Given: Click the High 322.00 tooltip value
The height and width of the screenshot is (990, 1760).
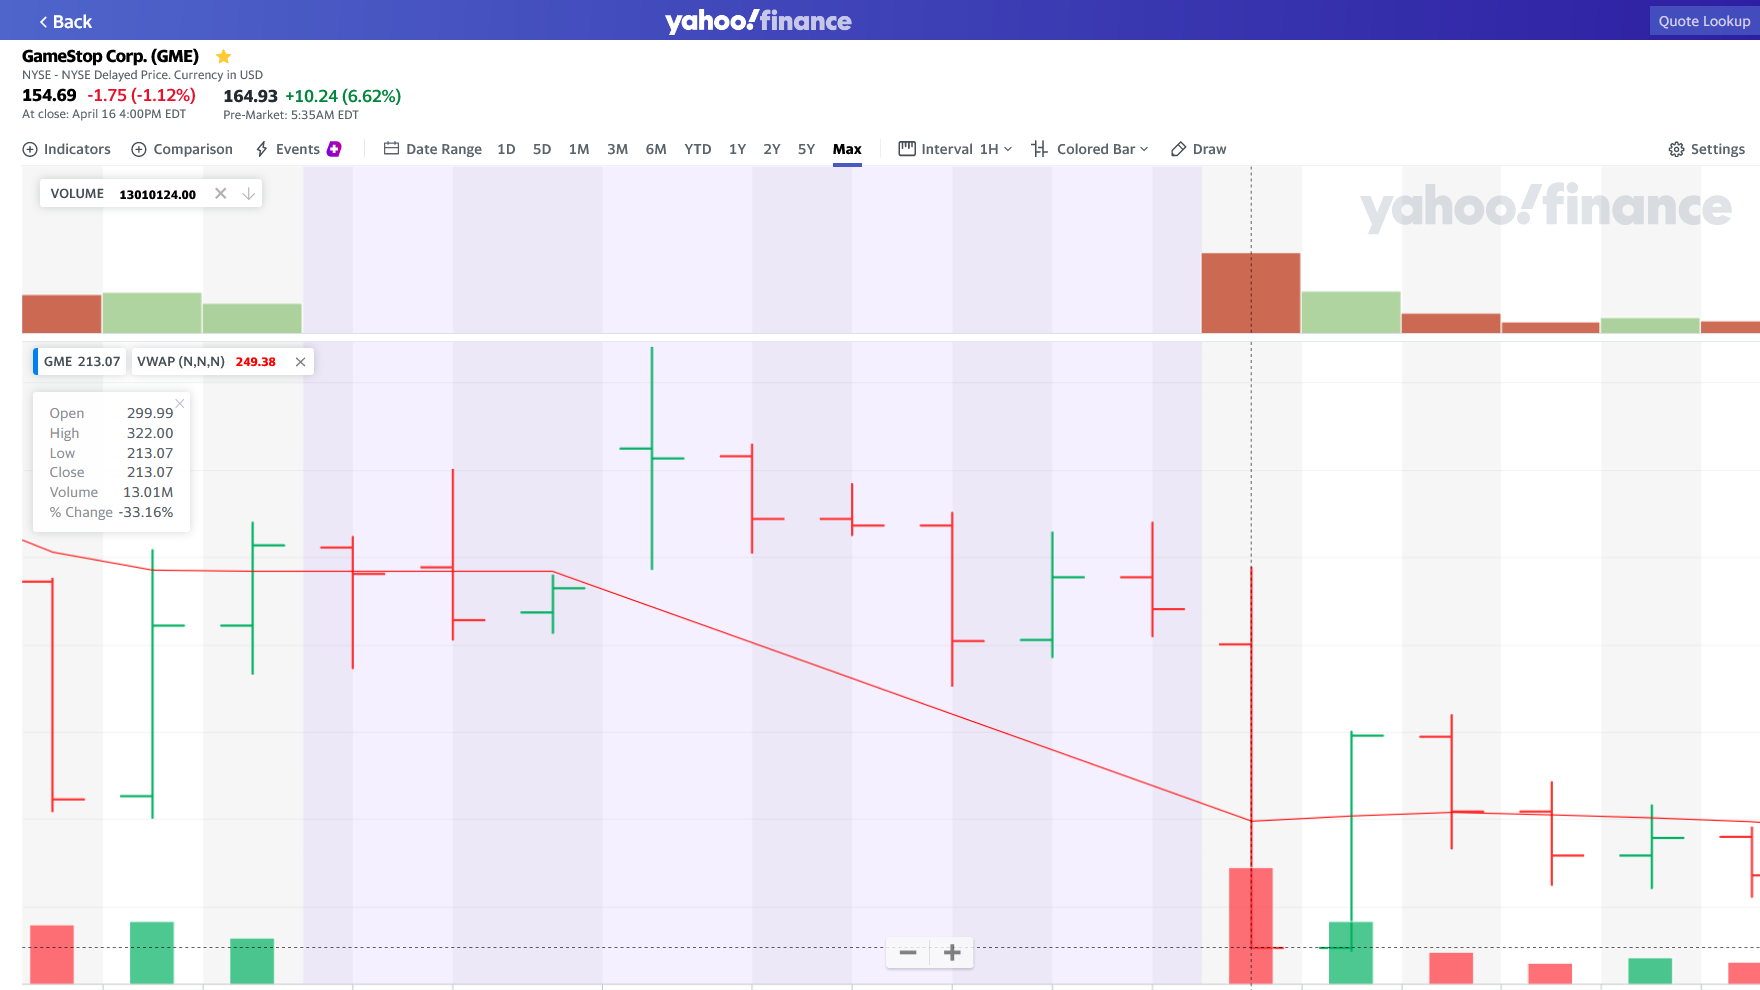Looking at the screenshot, I should (150, 433).
